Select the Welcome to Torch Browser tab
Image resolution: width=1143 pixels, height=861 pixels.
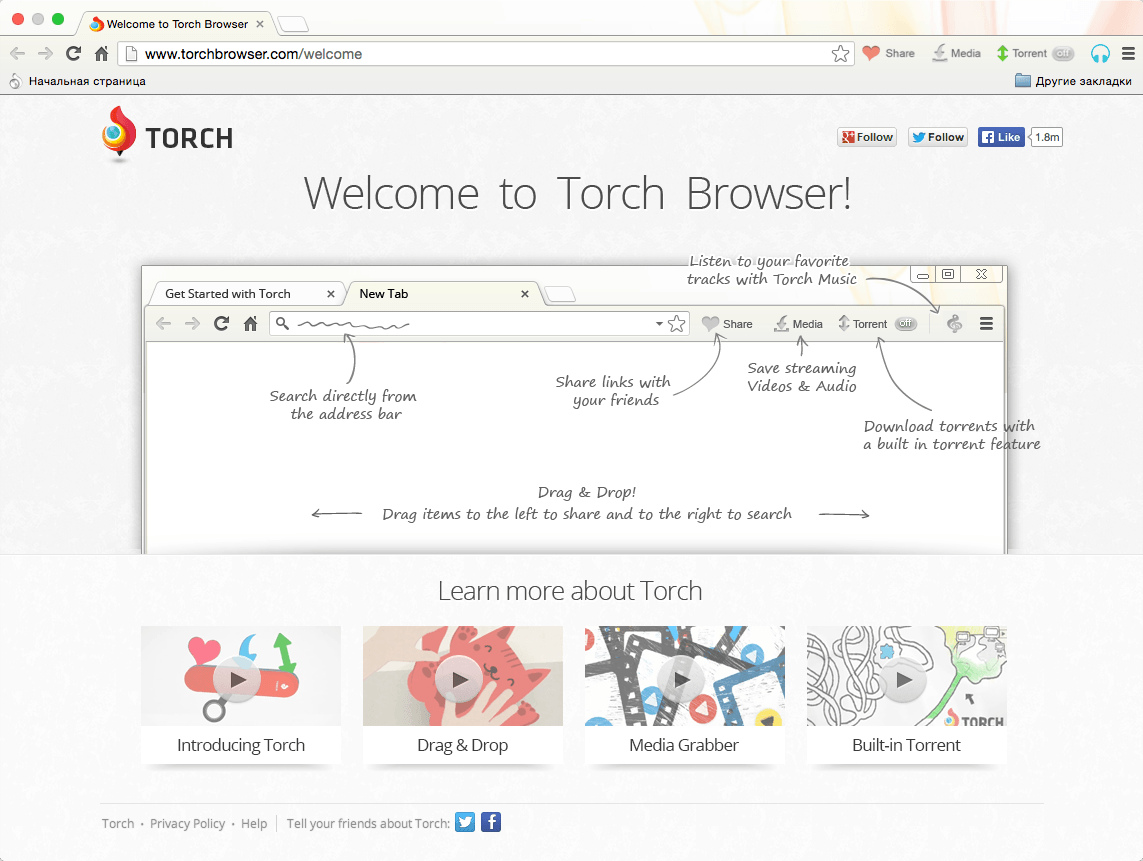[x=175, y=24]
